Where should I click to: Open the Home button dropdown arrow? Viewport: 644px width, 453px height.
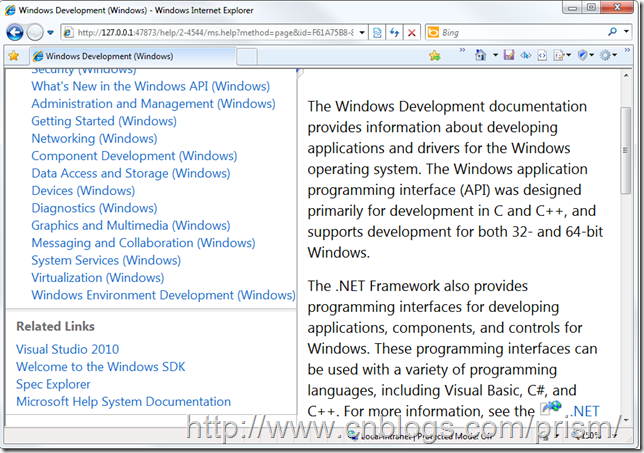pyautogui.click(x=495, y=55)
